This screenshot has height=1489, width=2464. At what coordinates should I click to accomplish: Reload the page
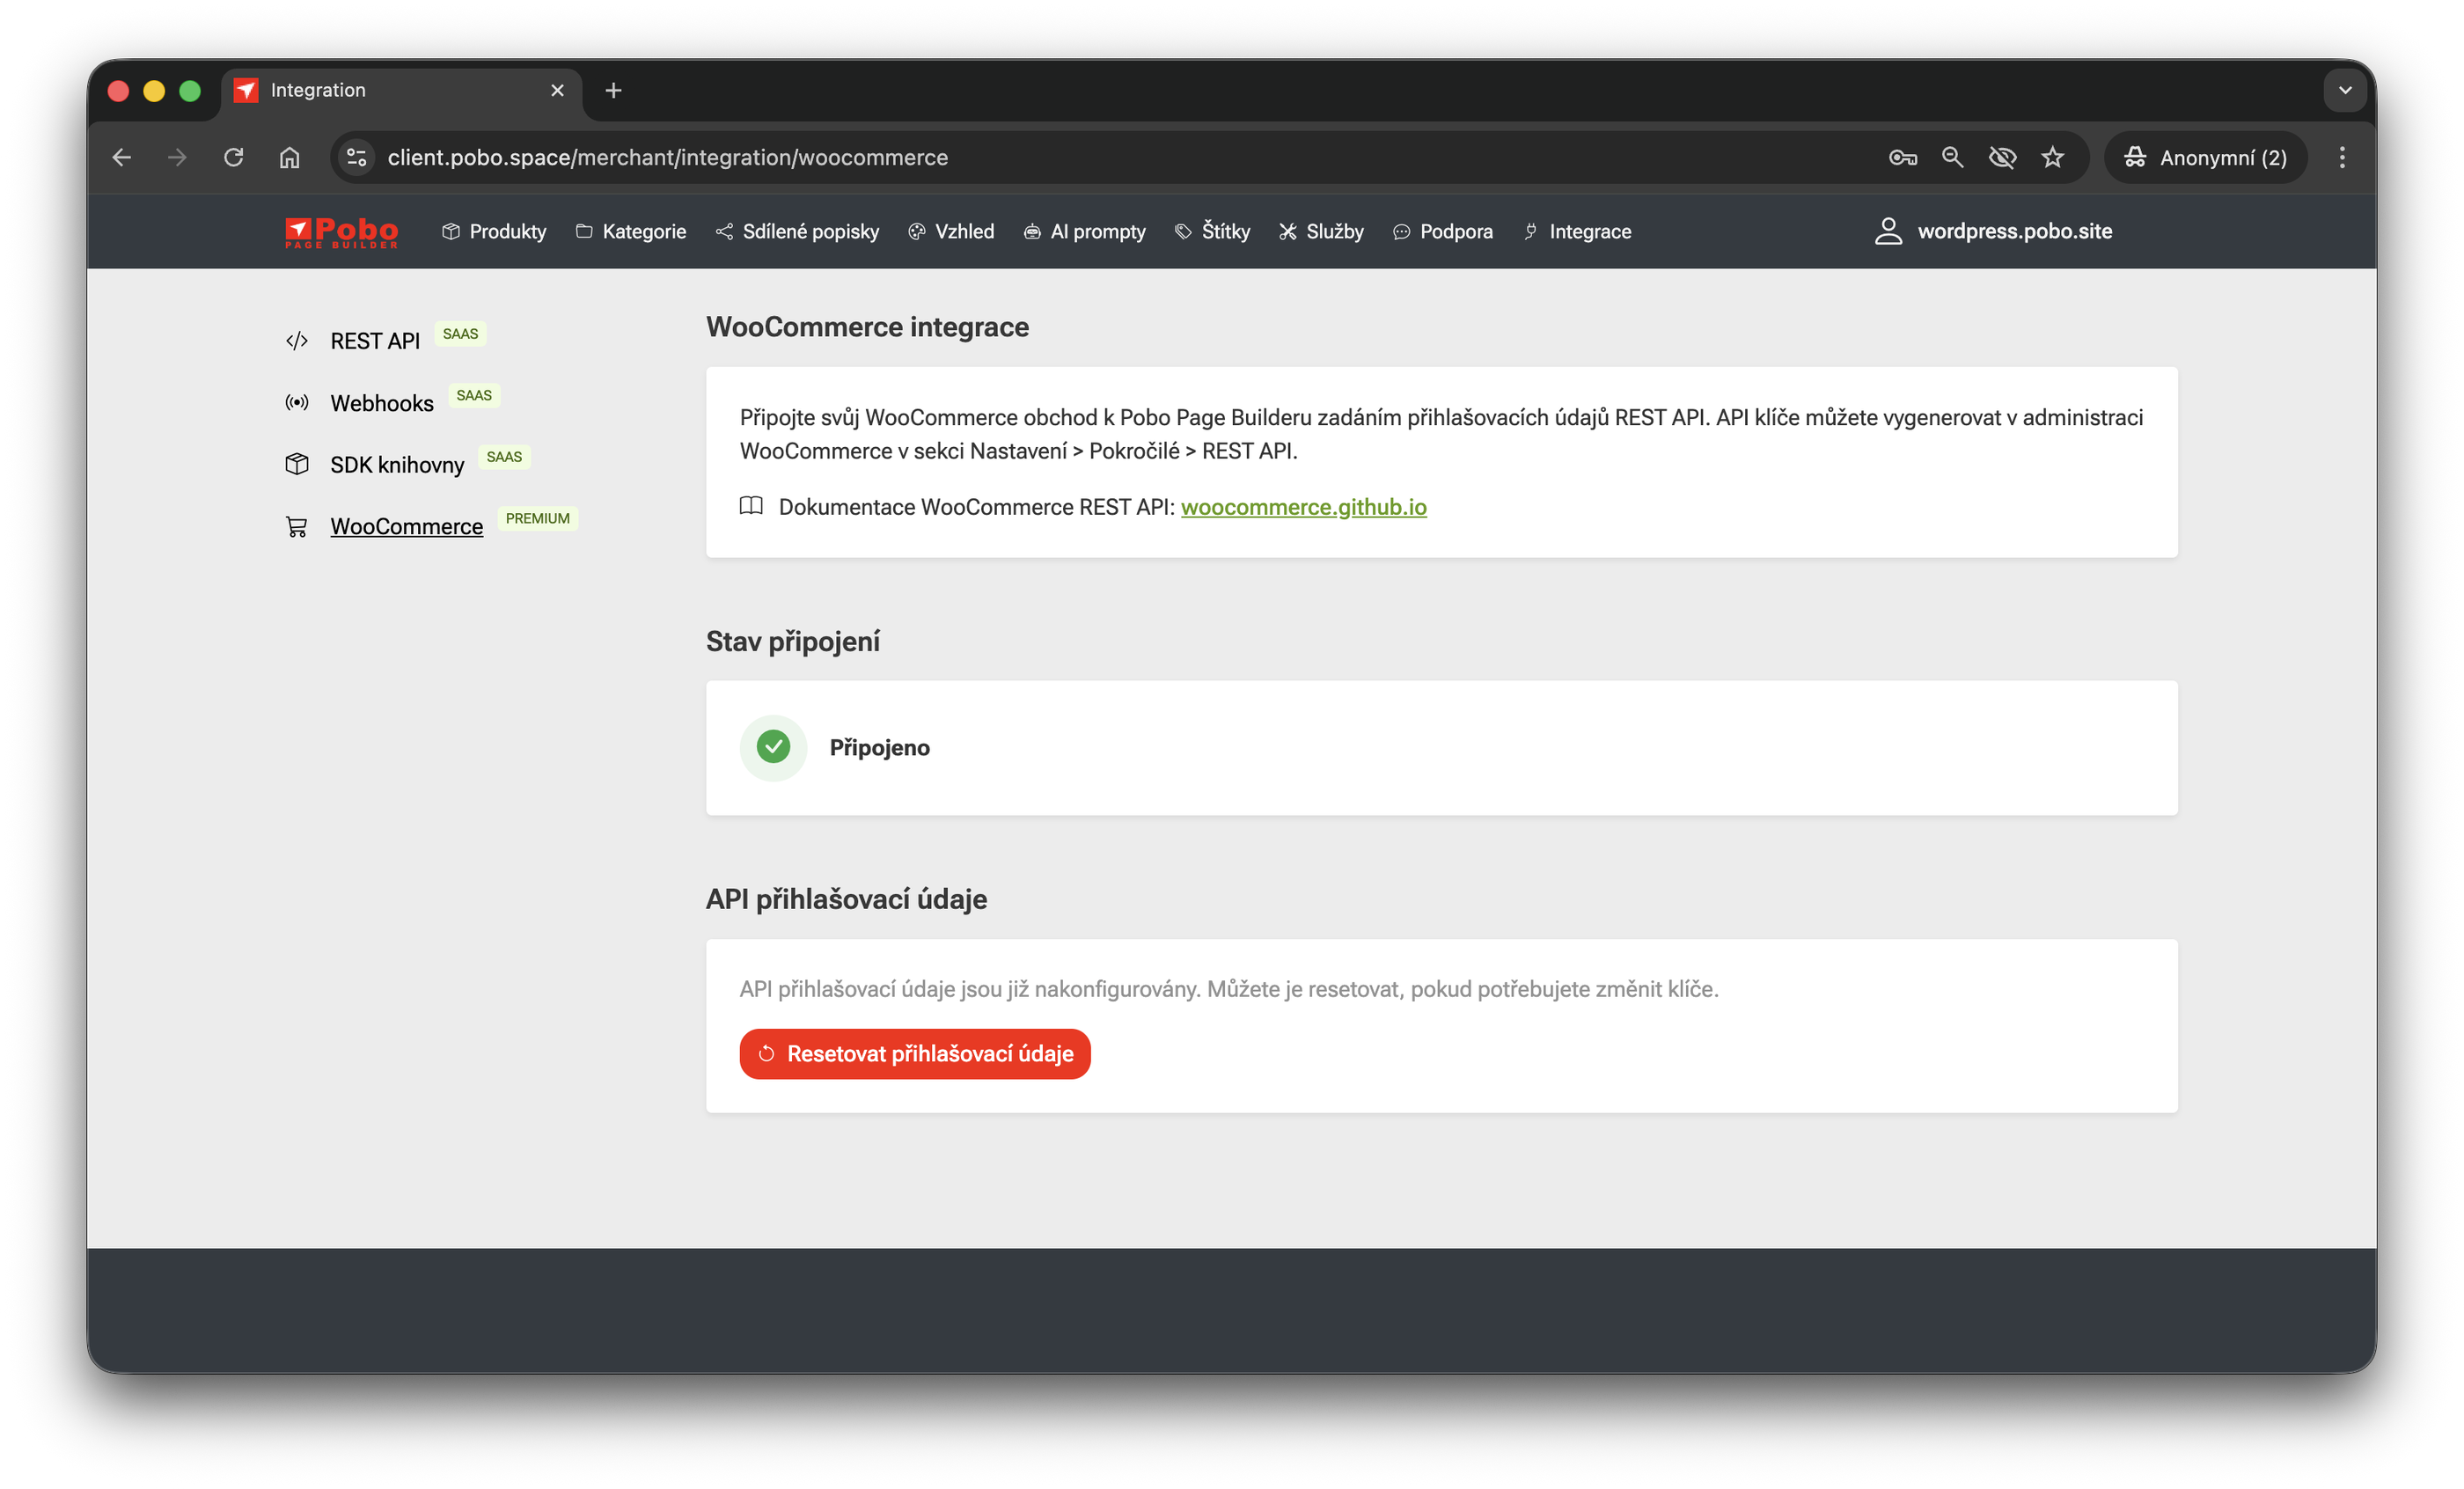(233, 157)
